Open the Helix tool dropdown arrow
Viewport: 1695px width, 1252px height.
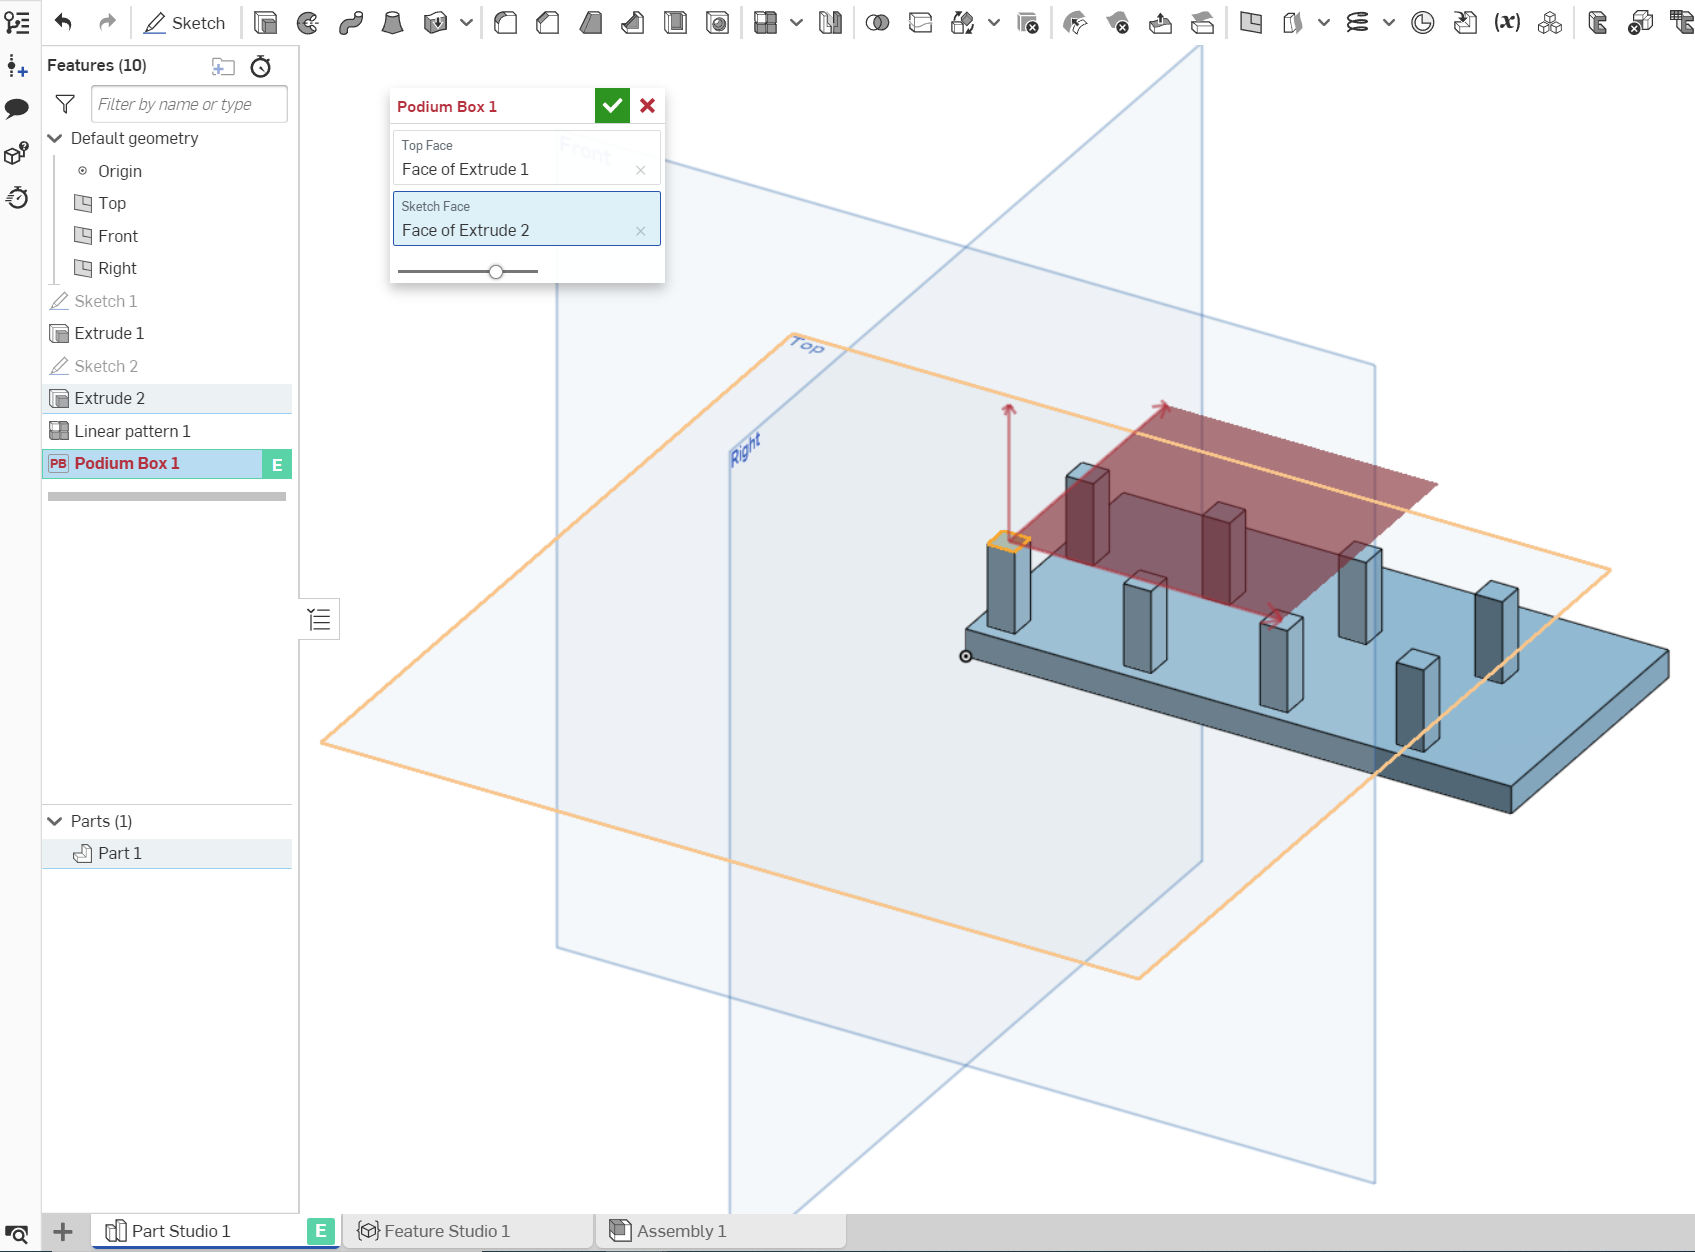click(x=1388, y=22)
